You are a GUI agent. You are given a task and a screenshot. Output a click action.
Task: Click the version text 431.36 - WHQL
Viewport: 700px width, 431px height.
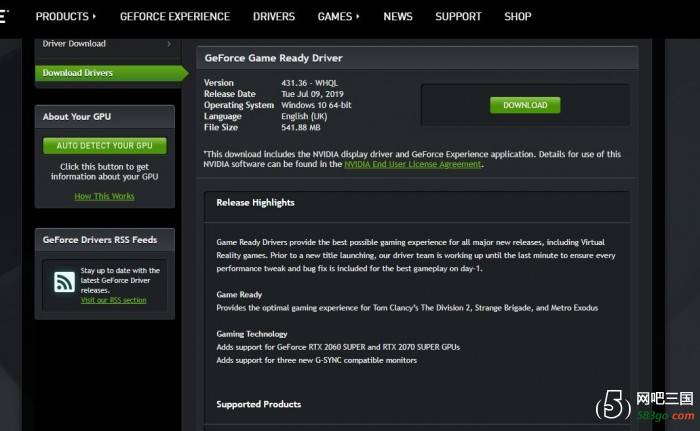pos(309,83)
